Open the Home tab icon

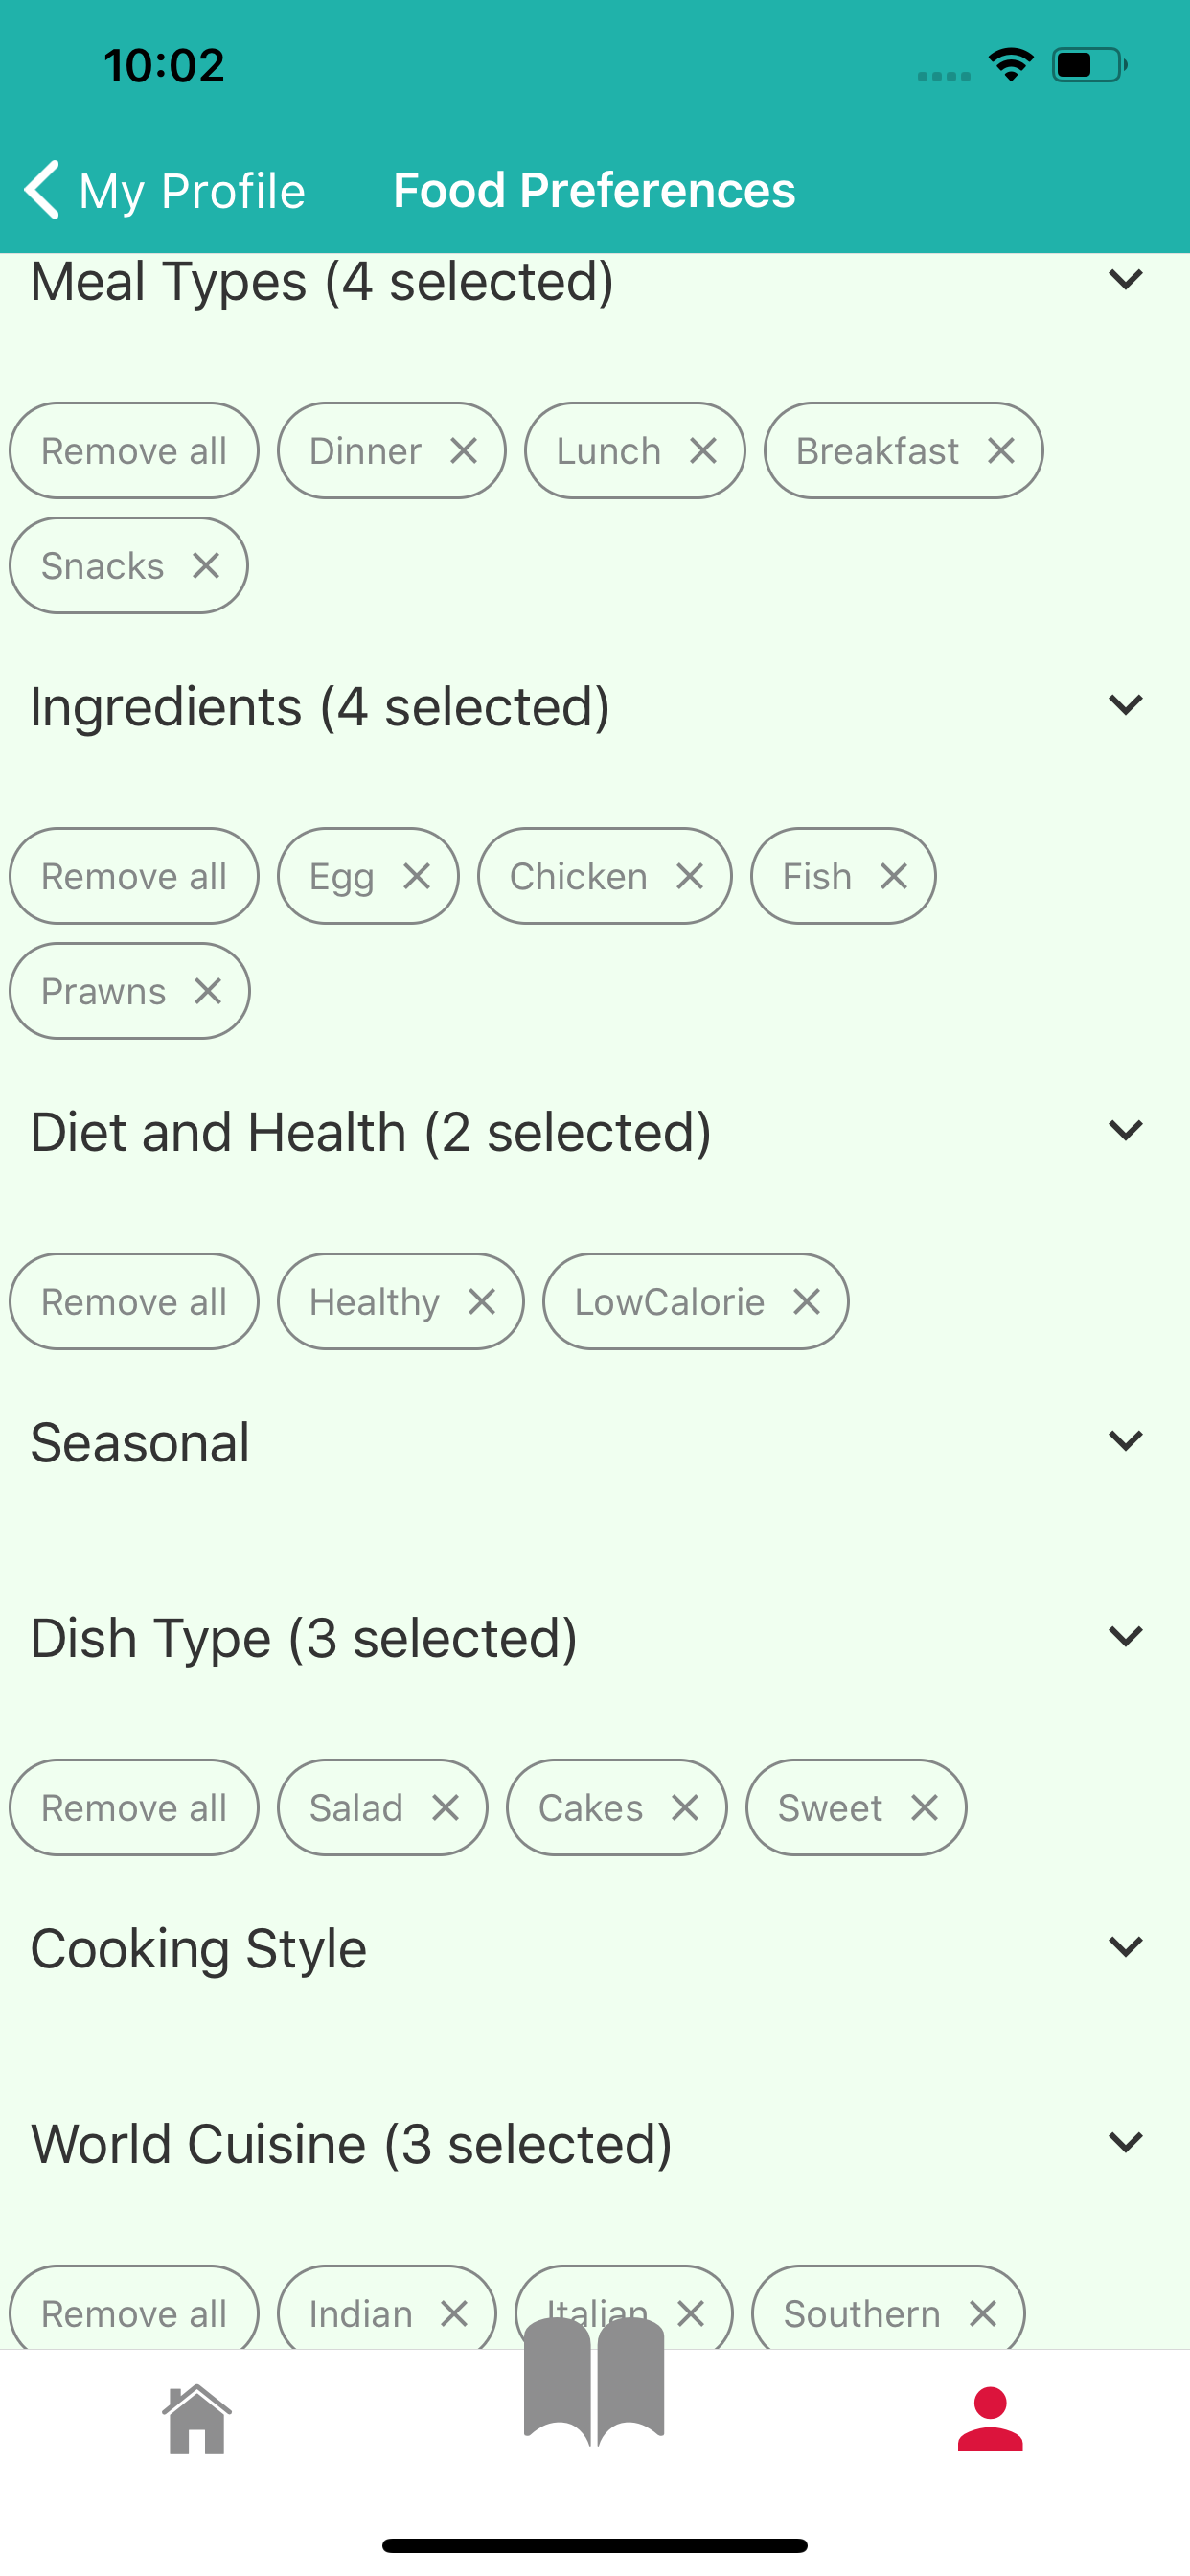coord(197,2418)
